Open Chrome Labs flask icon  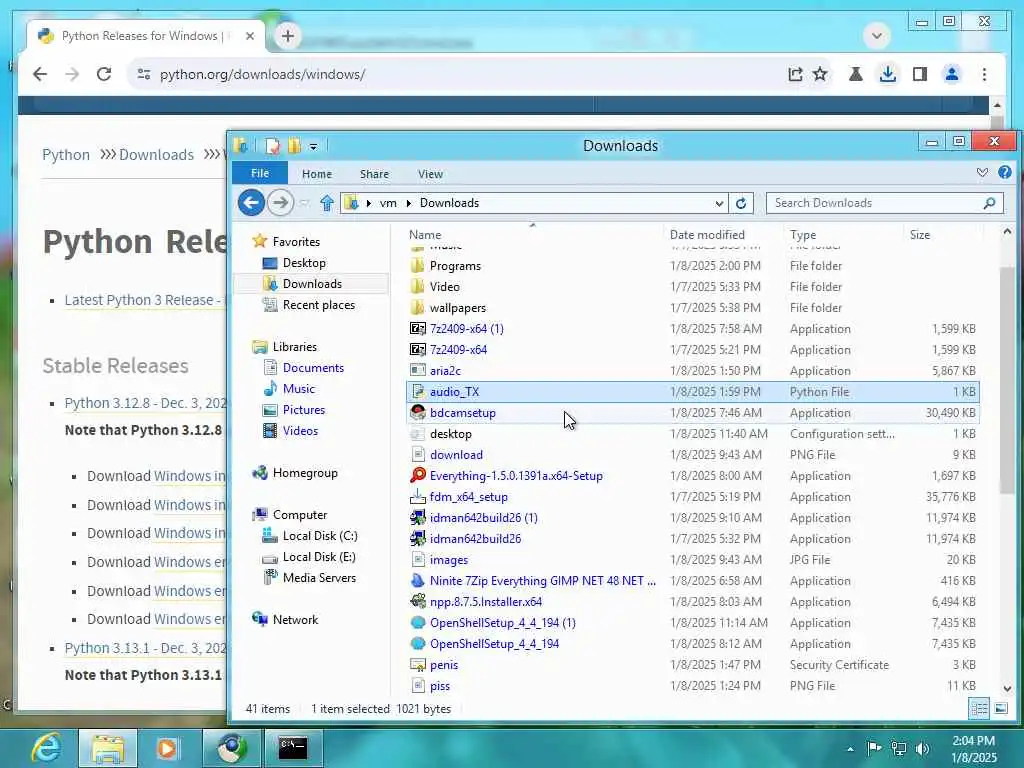click(x=855, y=74)
